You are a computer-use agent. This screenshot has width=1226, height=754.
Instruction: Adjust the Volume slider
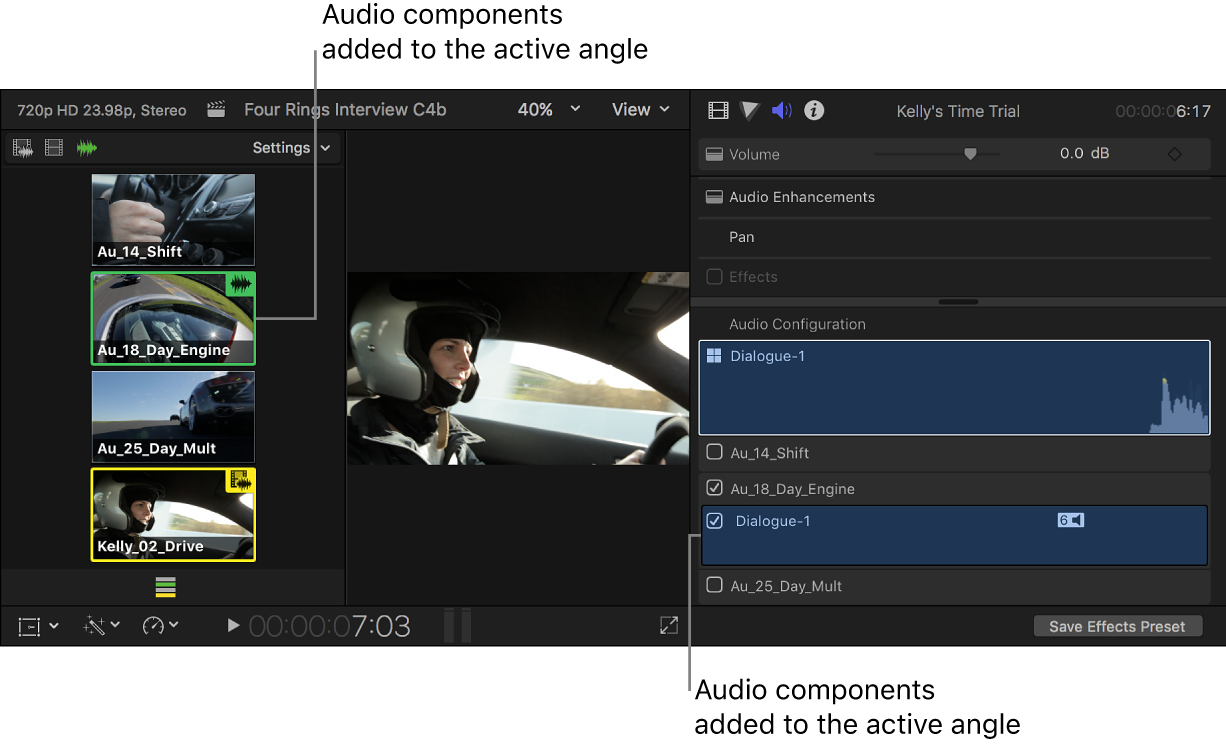tap(969, 154)
